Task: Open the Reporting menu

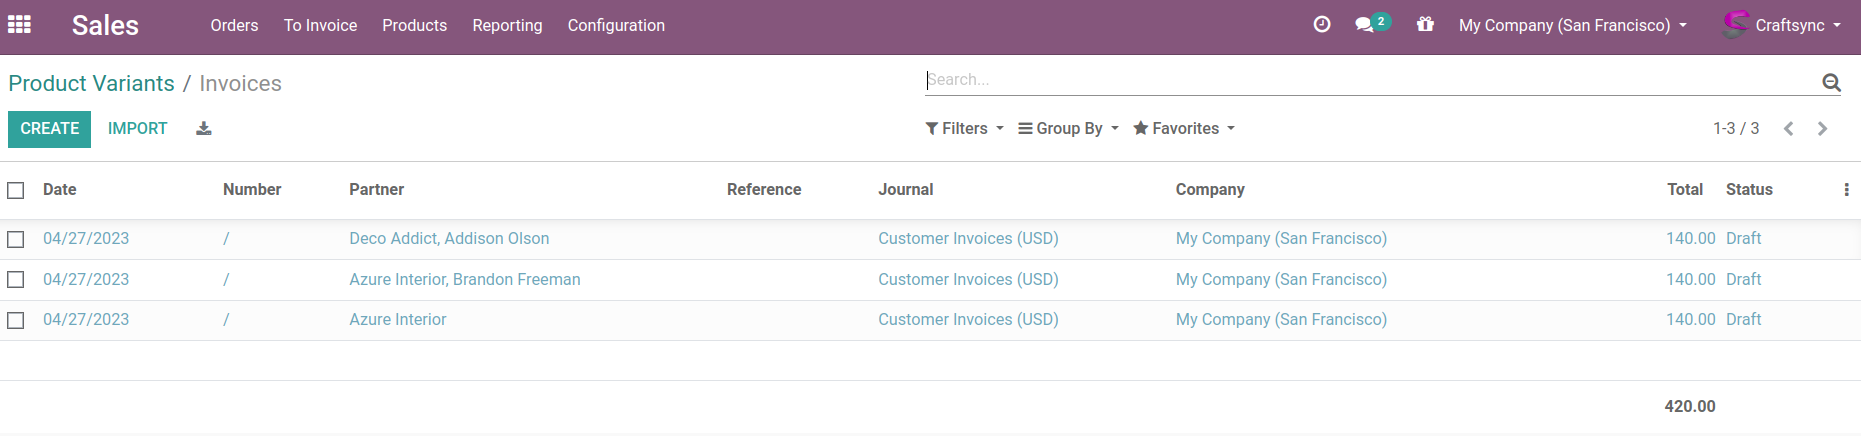Action: [507, 25]
